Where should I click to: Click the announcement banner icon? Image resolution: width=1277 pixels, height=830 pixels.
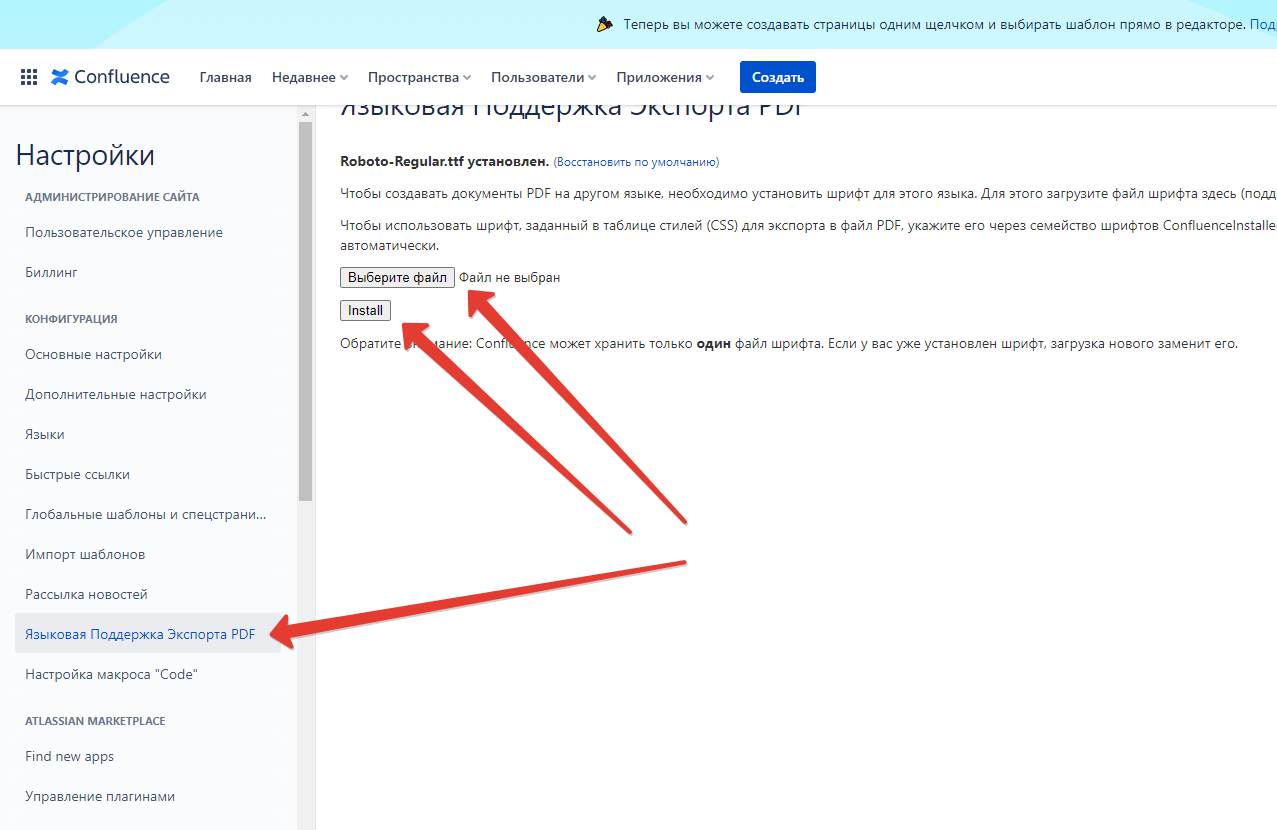[604, 24]
